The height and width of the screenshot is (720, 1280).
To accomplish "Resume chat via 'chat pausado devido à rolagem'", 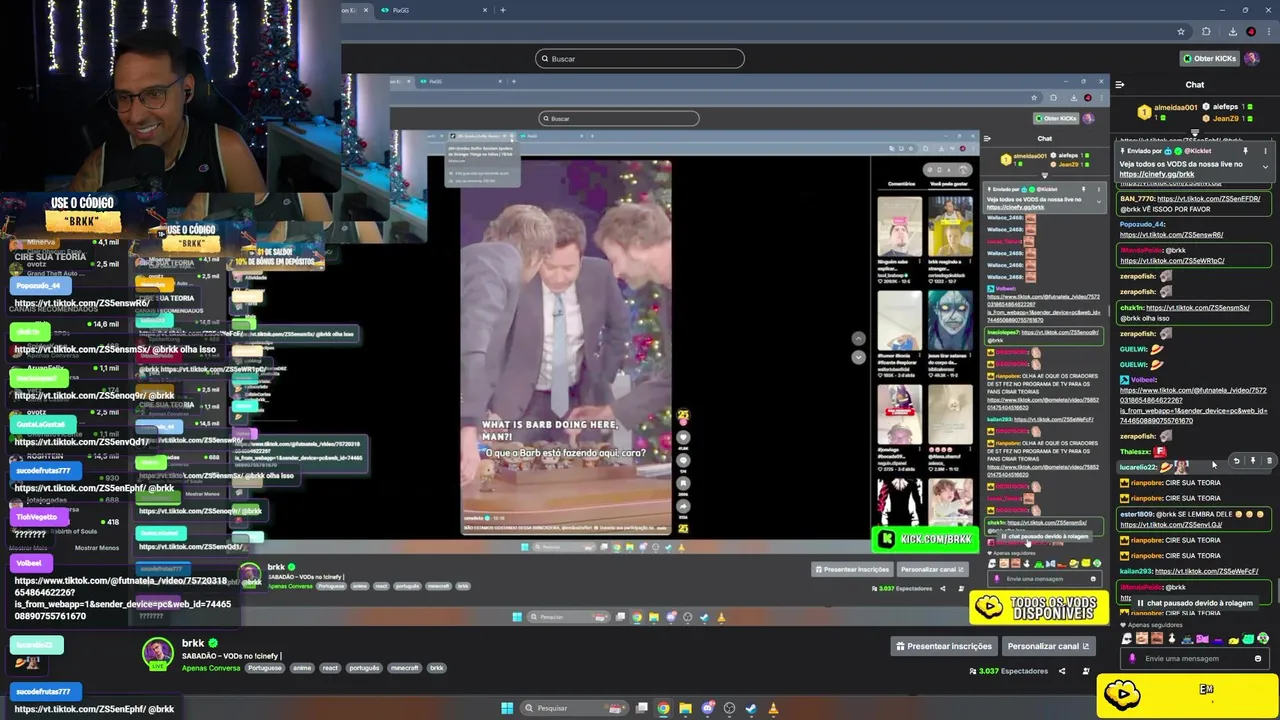I will point(1194,603).
